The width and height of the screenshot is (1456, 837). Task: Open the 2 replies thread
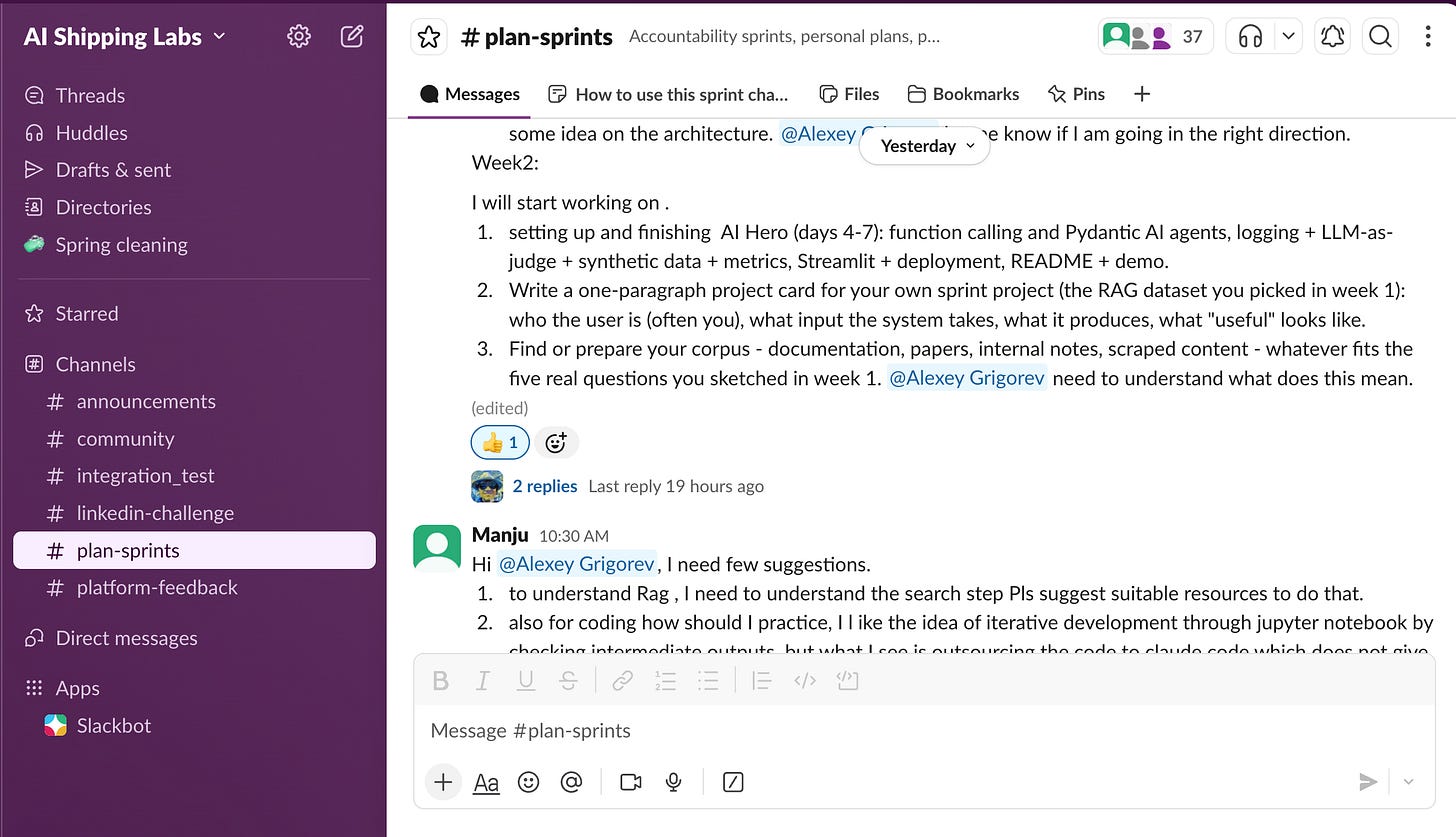click(x=544, y=486)
